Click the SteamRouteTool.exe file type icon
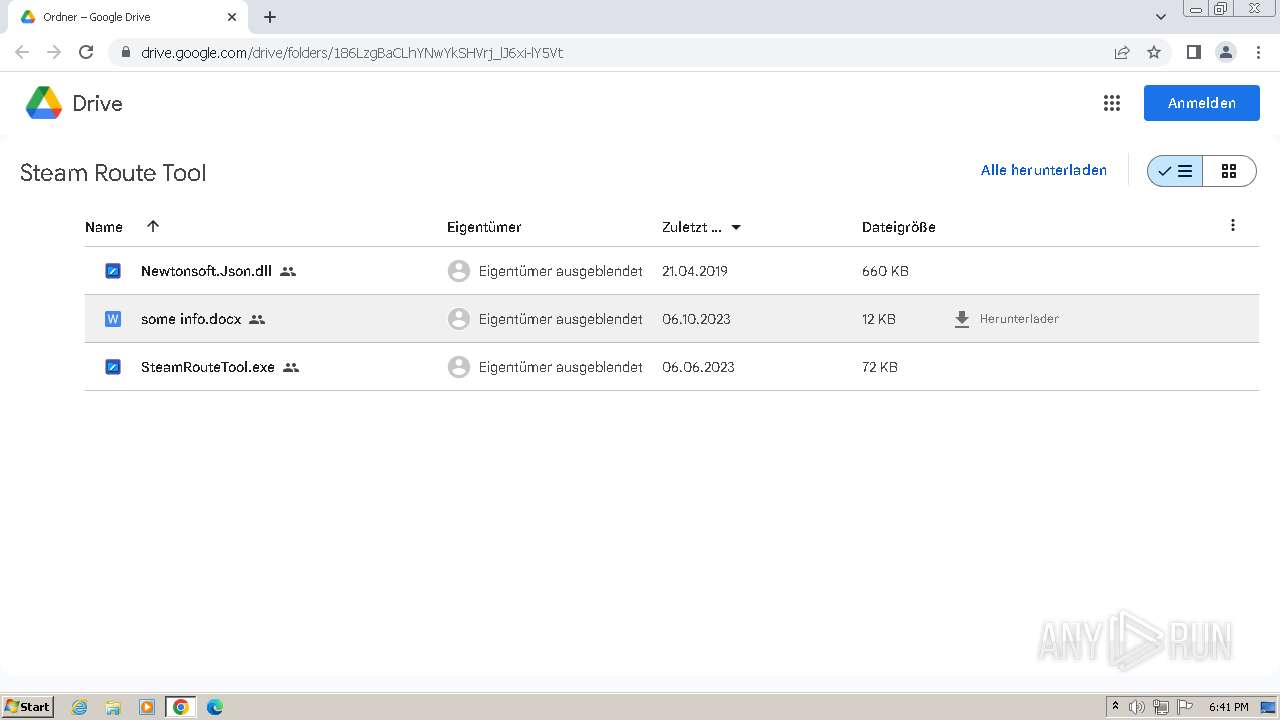The image size is (1280, 720). (x=113, y=367)
